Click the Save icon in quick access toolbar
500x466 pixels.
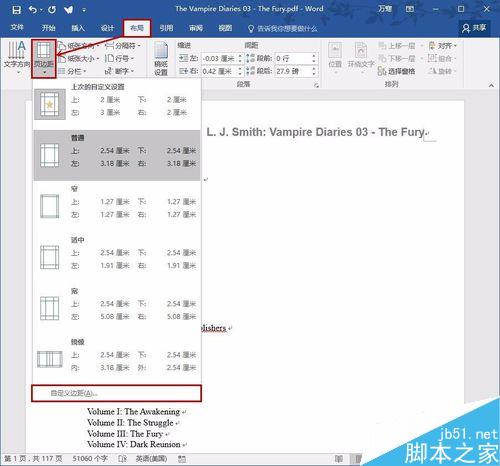pos(16,10)
